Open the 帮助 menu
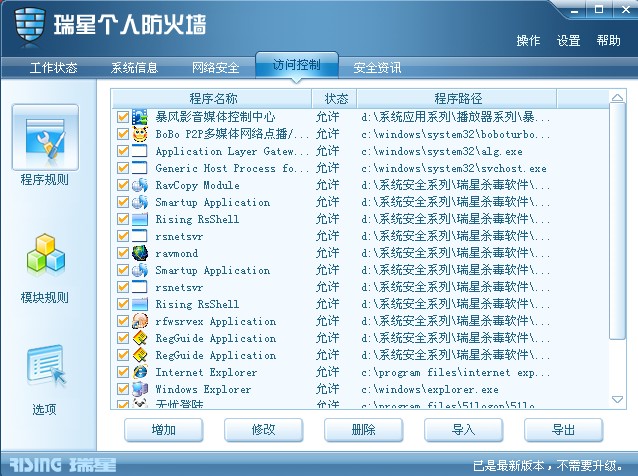 [x=608, y=41]
